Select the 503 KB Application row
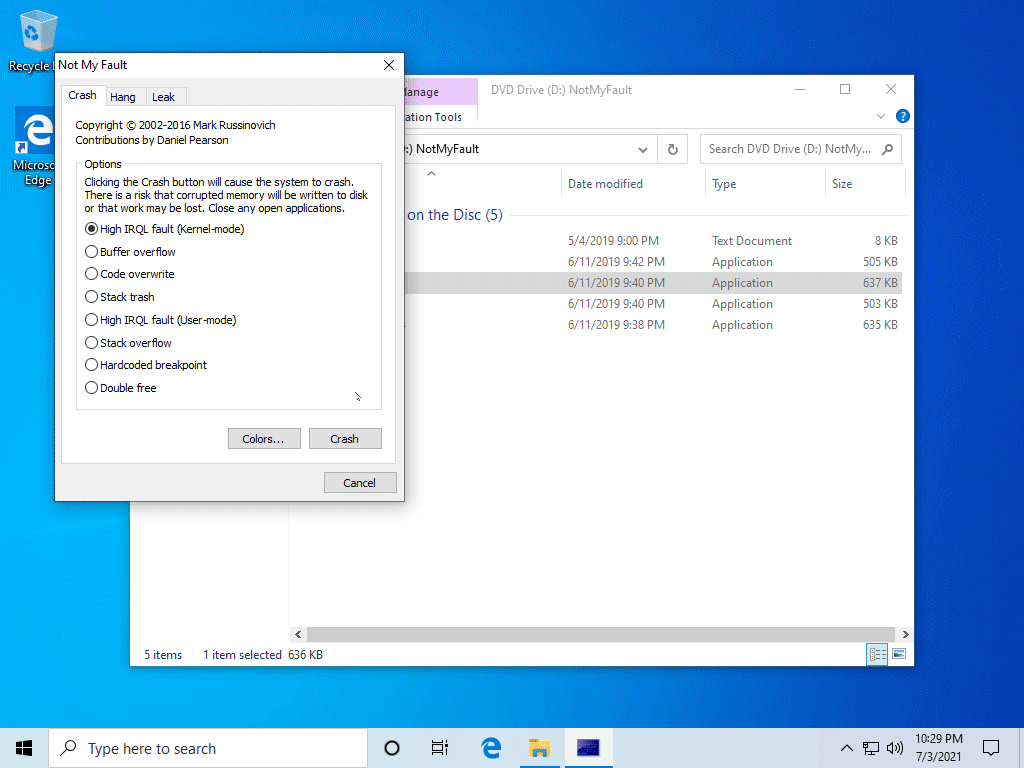The image size is (1024, 768). pos(655,304)
